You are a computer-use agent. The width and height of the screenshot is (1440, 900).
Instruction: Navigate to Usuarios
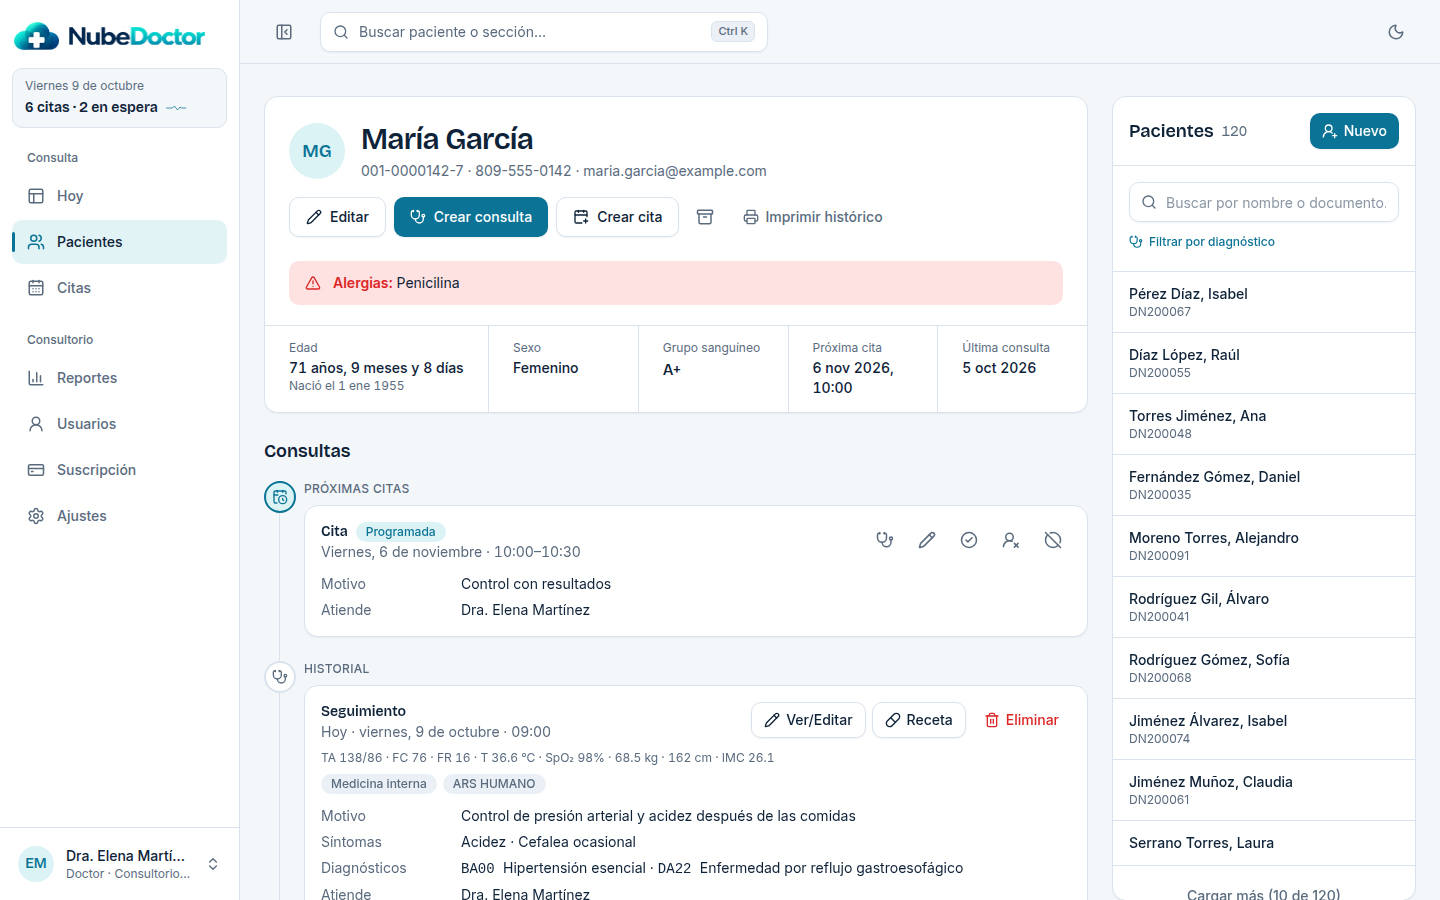point(120,424)
